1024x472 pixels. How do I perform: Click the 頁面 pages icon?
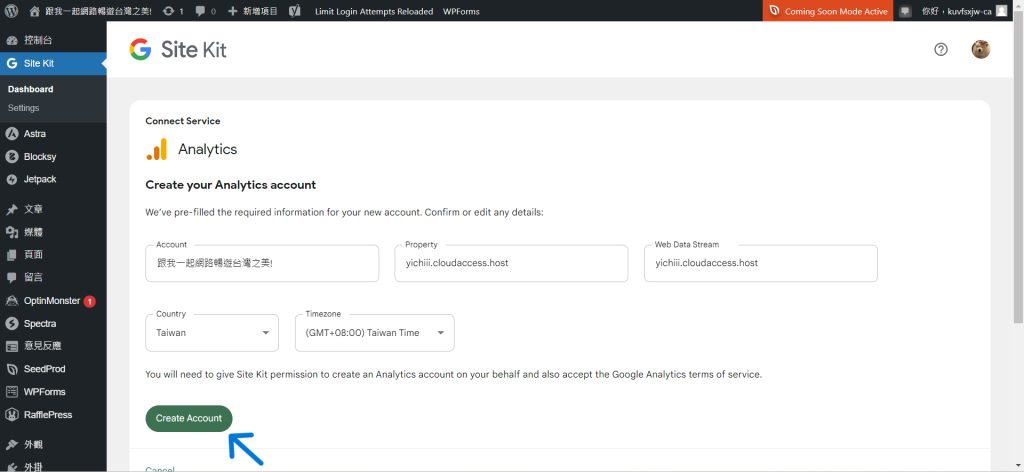(x=11, y=255)
